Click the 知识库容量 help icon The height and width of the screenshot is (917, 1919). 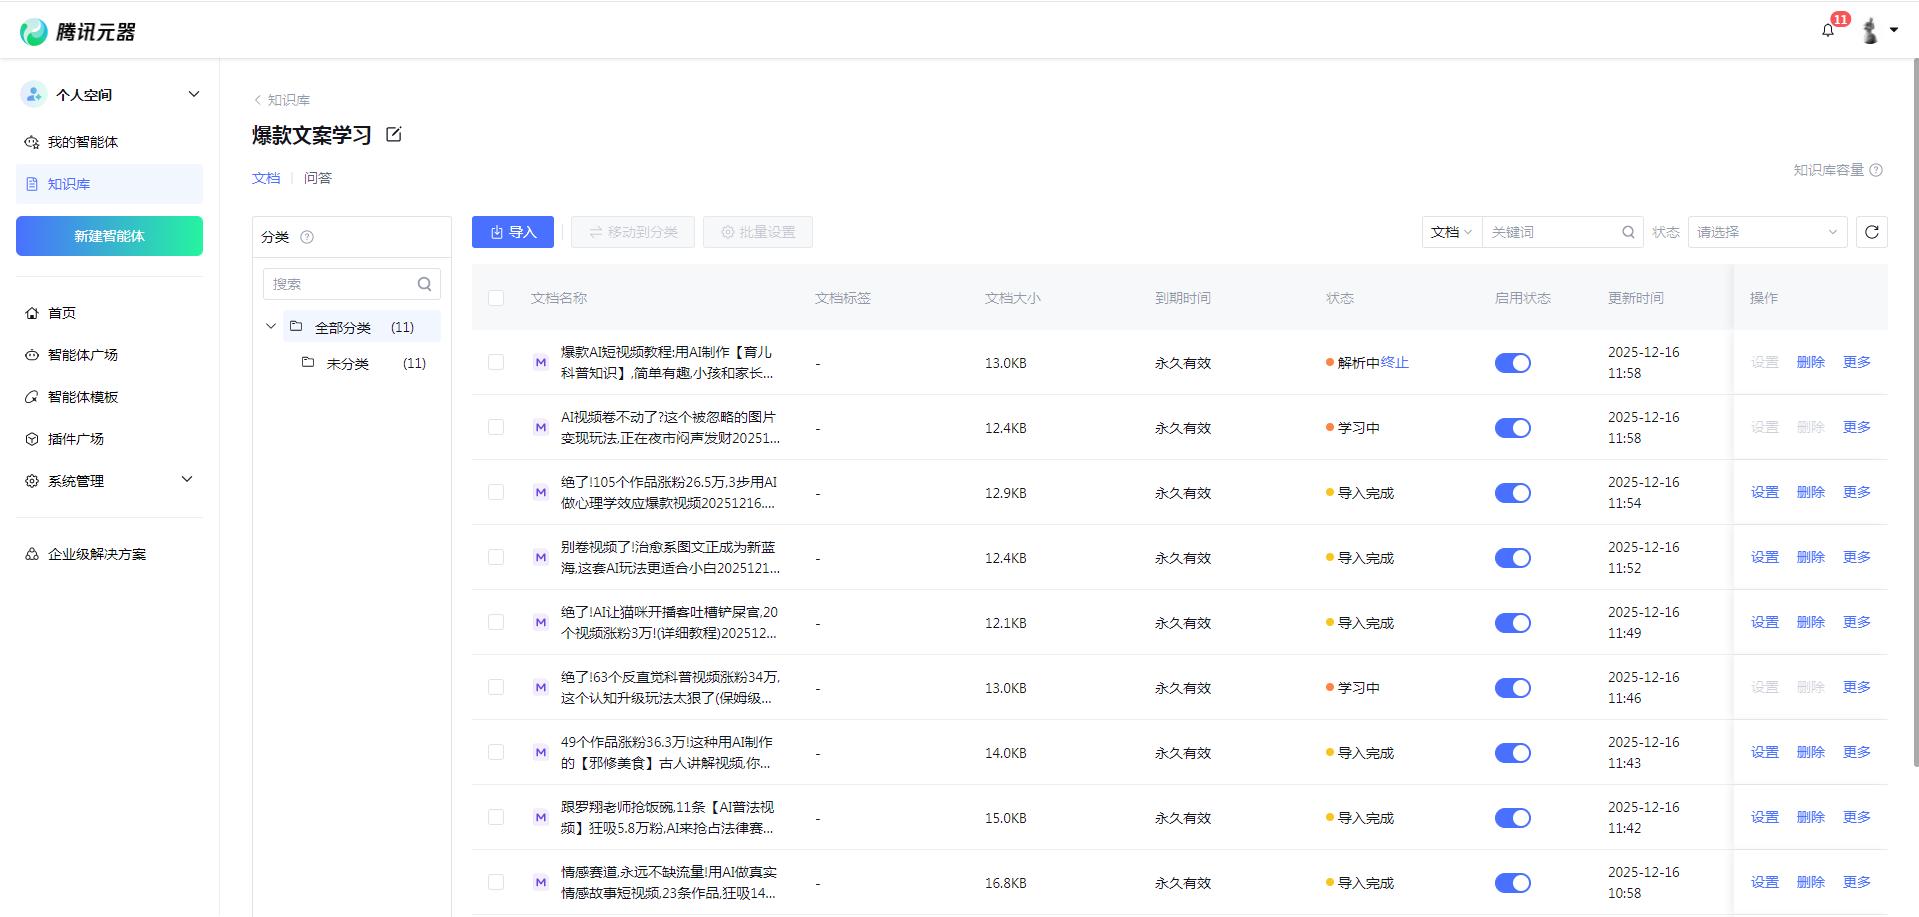1878,170
